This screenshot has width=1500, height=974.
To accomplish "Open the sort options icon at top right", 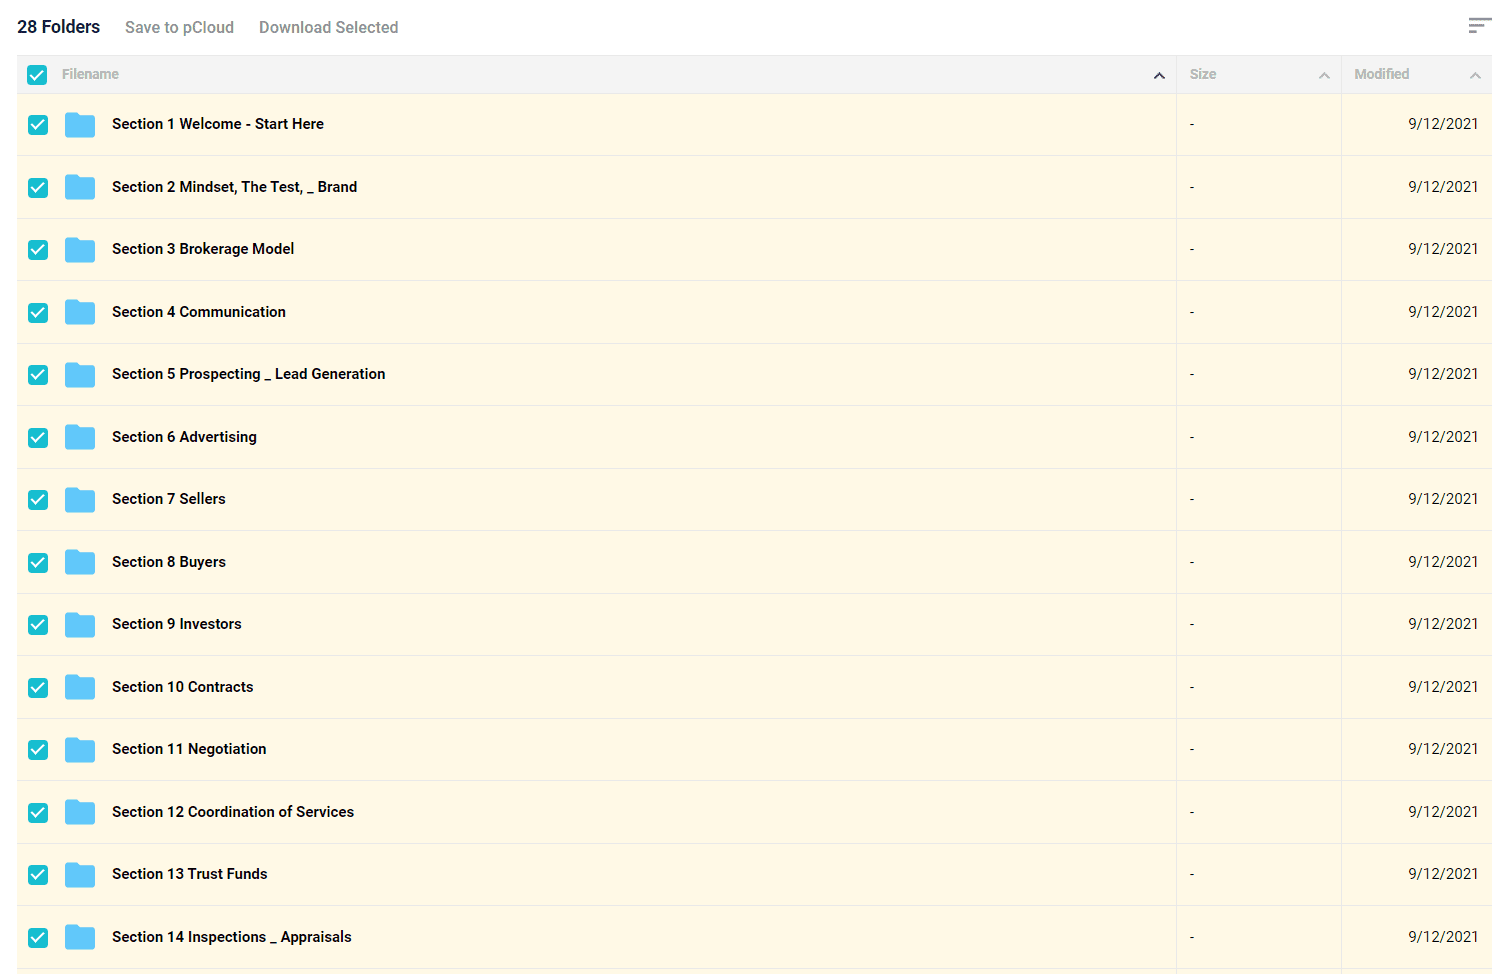I will pyautogui.click(x=1479, y=26).
